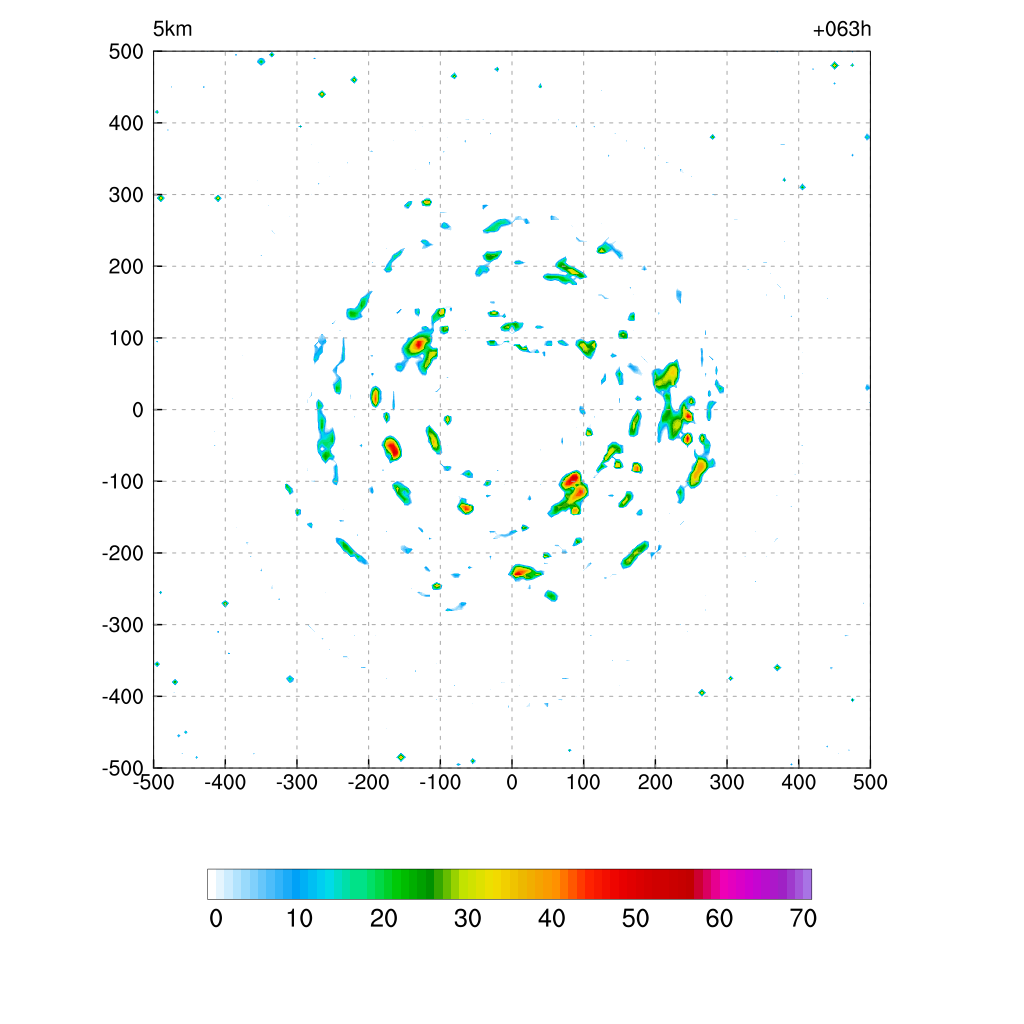Viewport: 1024px width, 1024px height.
Task: Select the y-axis tick label "300"
Action: point(126,195)
